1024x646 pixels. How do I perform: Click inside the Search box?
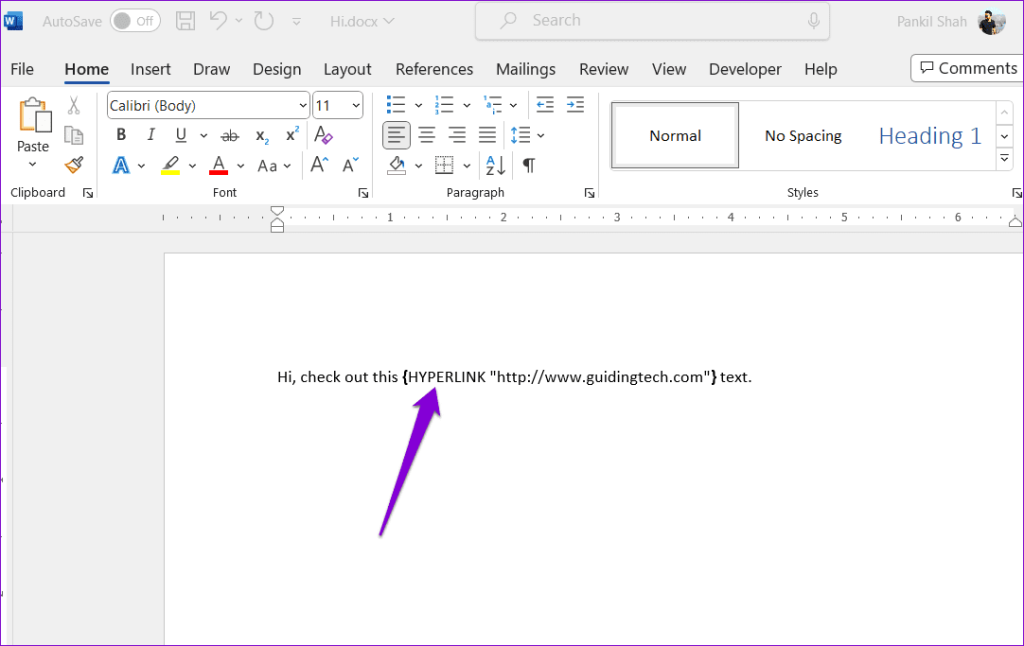point(651,20)
